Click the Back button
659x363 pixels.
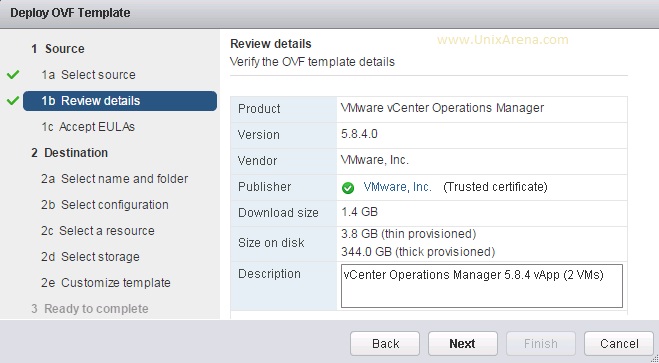(x=385, y=344)
